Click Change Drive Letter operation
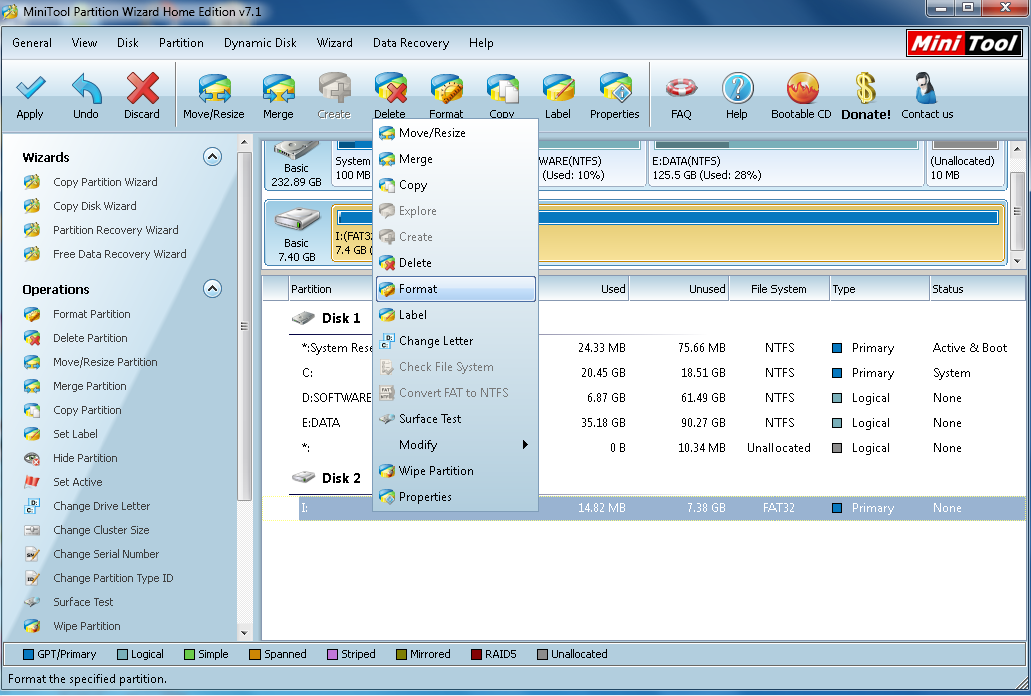1031x696 pixels. [x=101, y=506]
